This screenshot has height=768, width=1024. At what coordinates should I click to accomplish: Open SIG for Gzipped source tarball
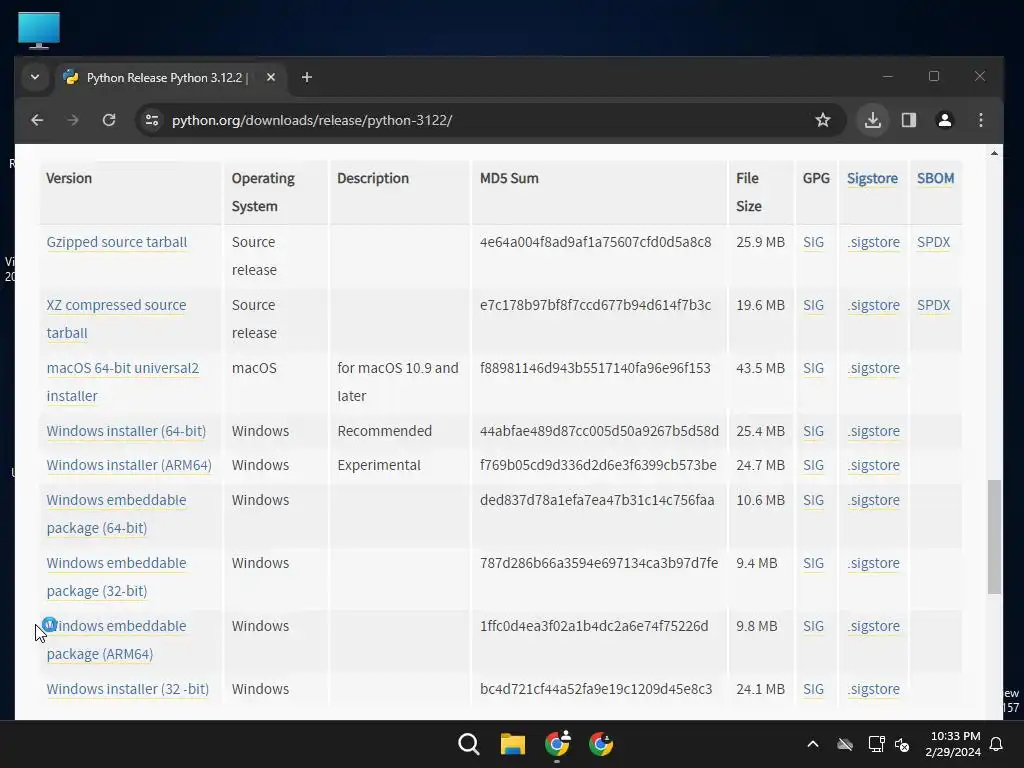(x=813, y=242)
